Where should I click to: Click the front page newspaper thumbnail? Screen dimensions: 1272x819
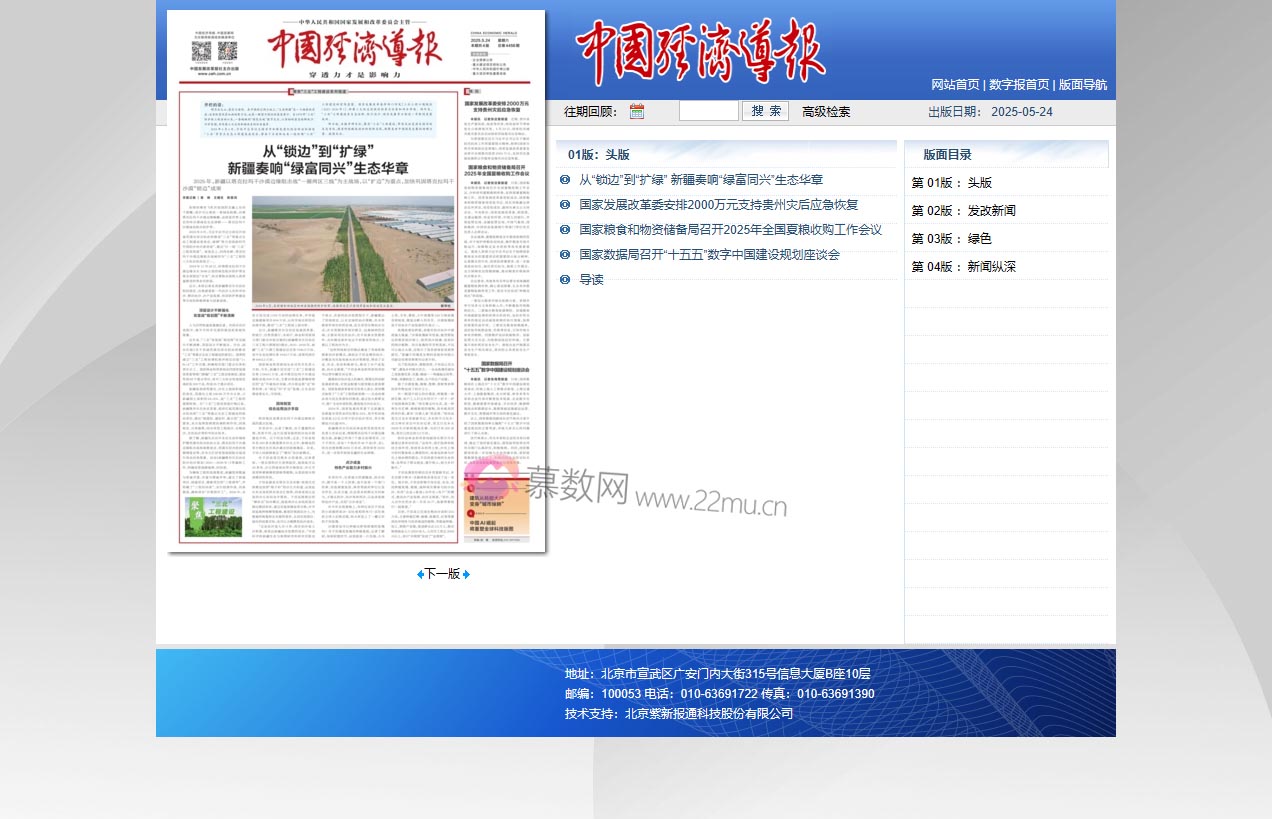click(x=356, y=281)
